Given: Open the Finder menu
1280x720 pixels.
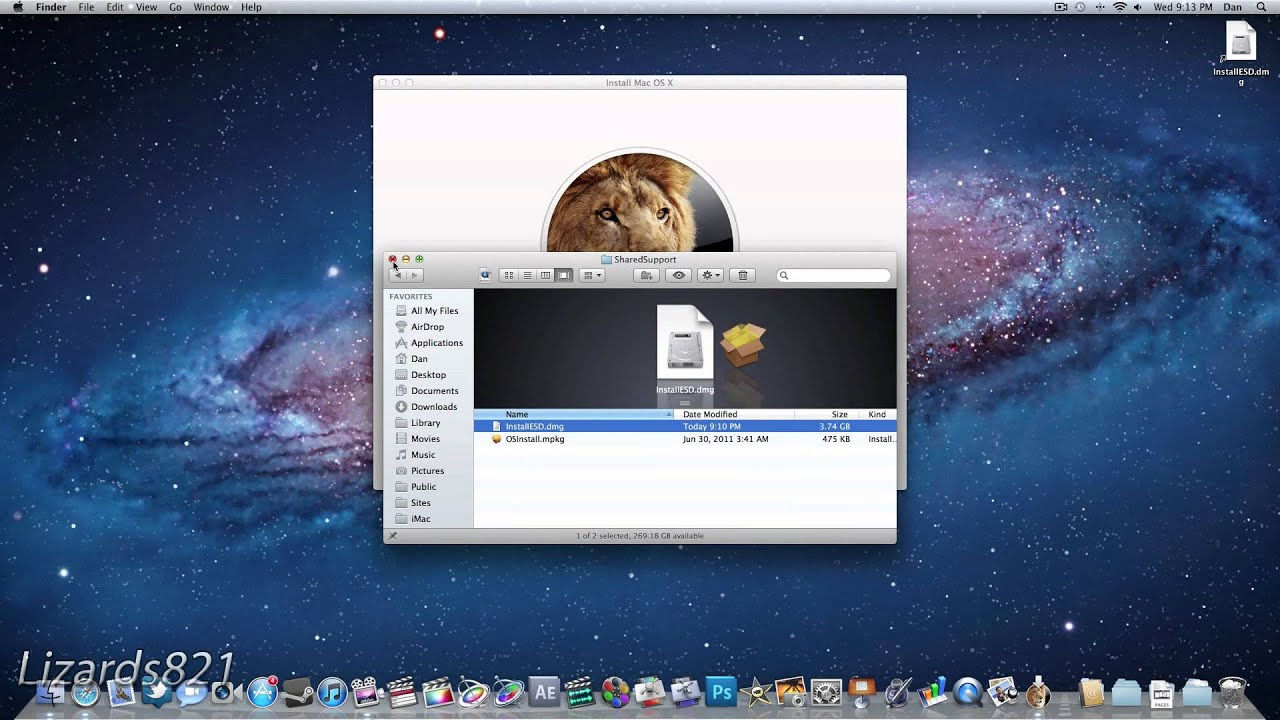Looking at the screenshot, I should point(51,7).
